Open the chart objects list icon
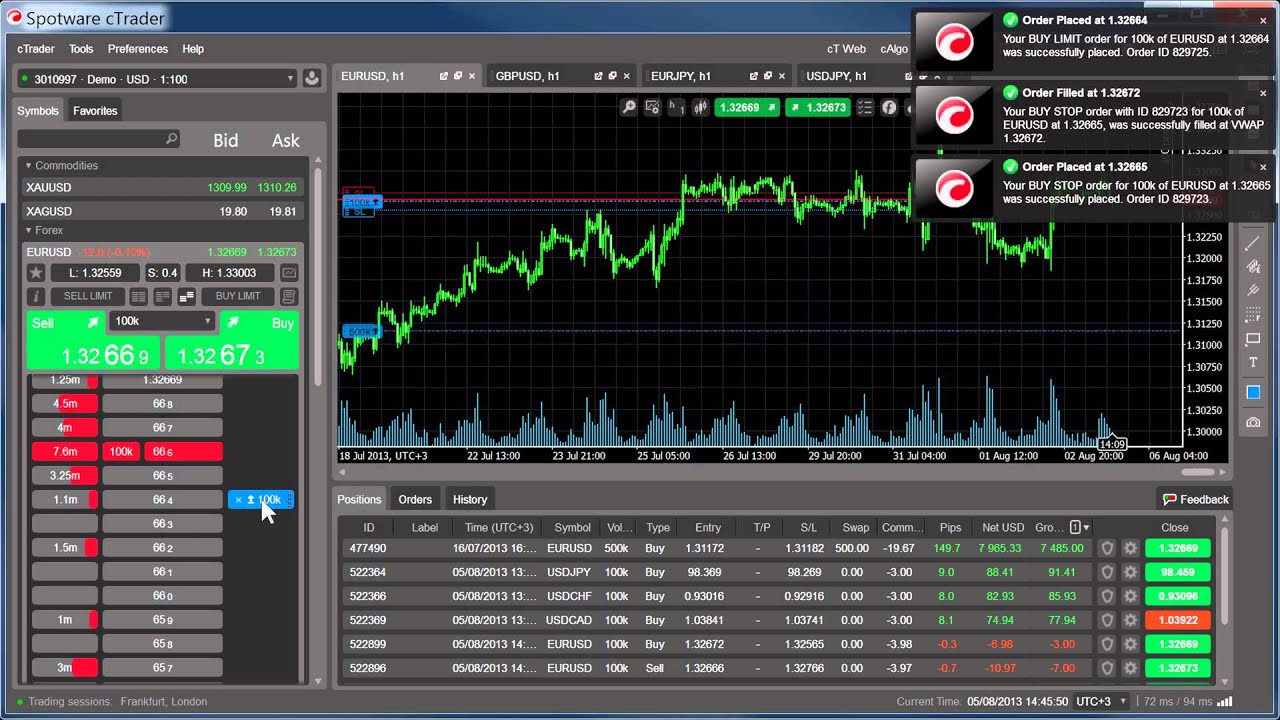 (865, 107)
